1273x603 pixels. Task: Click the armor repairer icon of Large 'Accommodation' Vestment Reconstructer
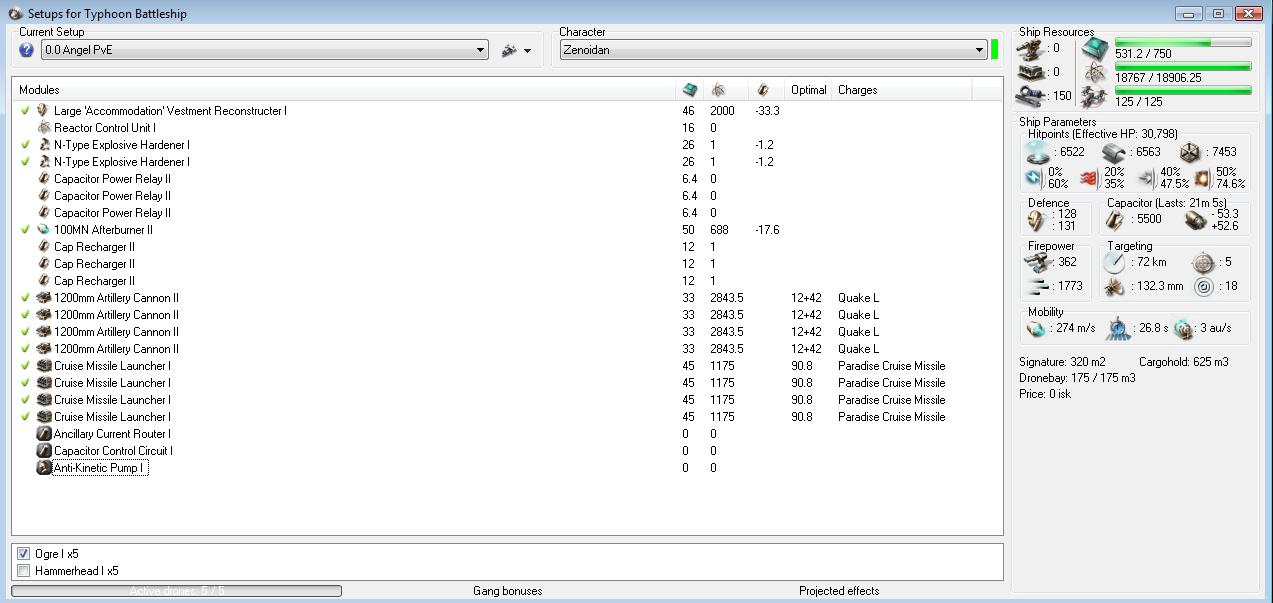43,111
